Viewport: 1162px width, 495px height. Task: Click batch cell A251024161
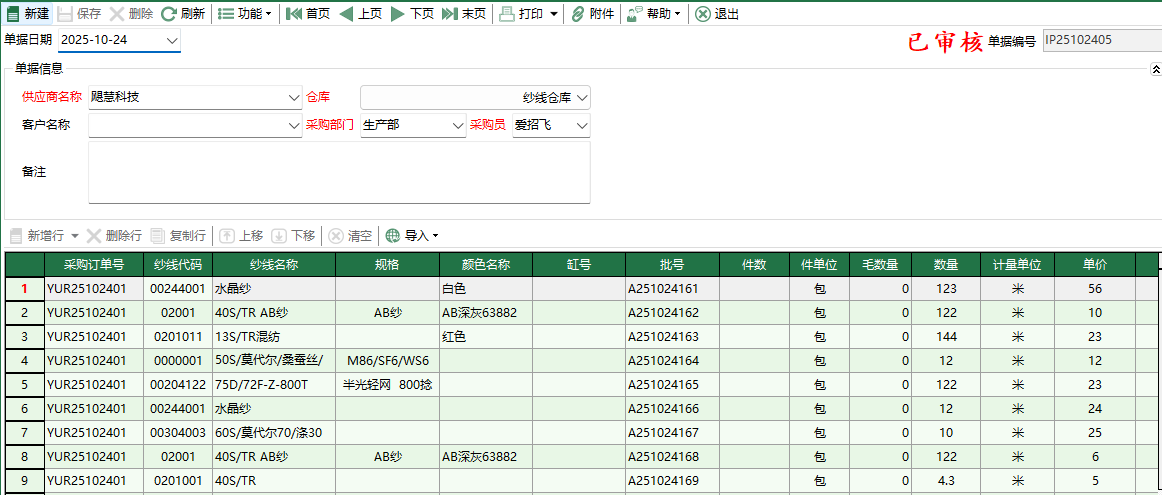pos(672,289)
